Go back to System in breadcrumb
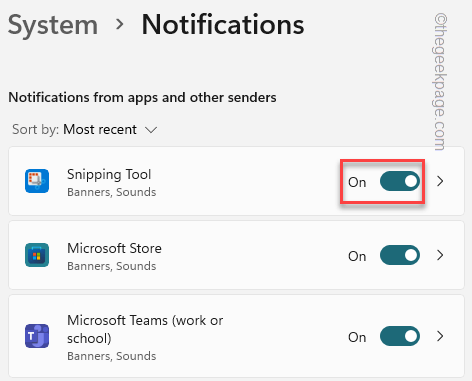The image size is (472, 381). 53,25
